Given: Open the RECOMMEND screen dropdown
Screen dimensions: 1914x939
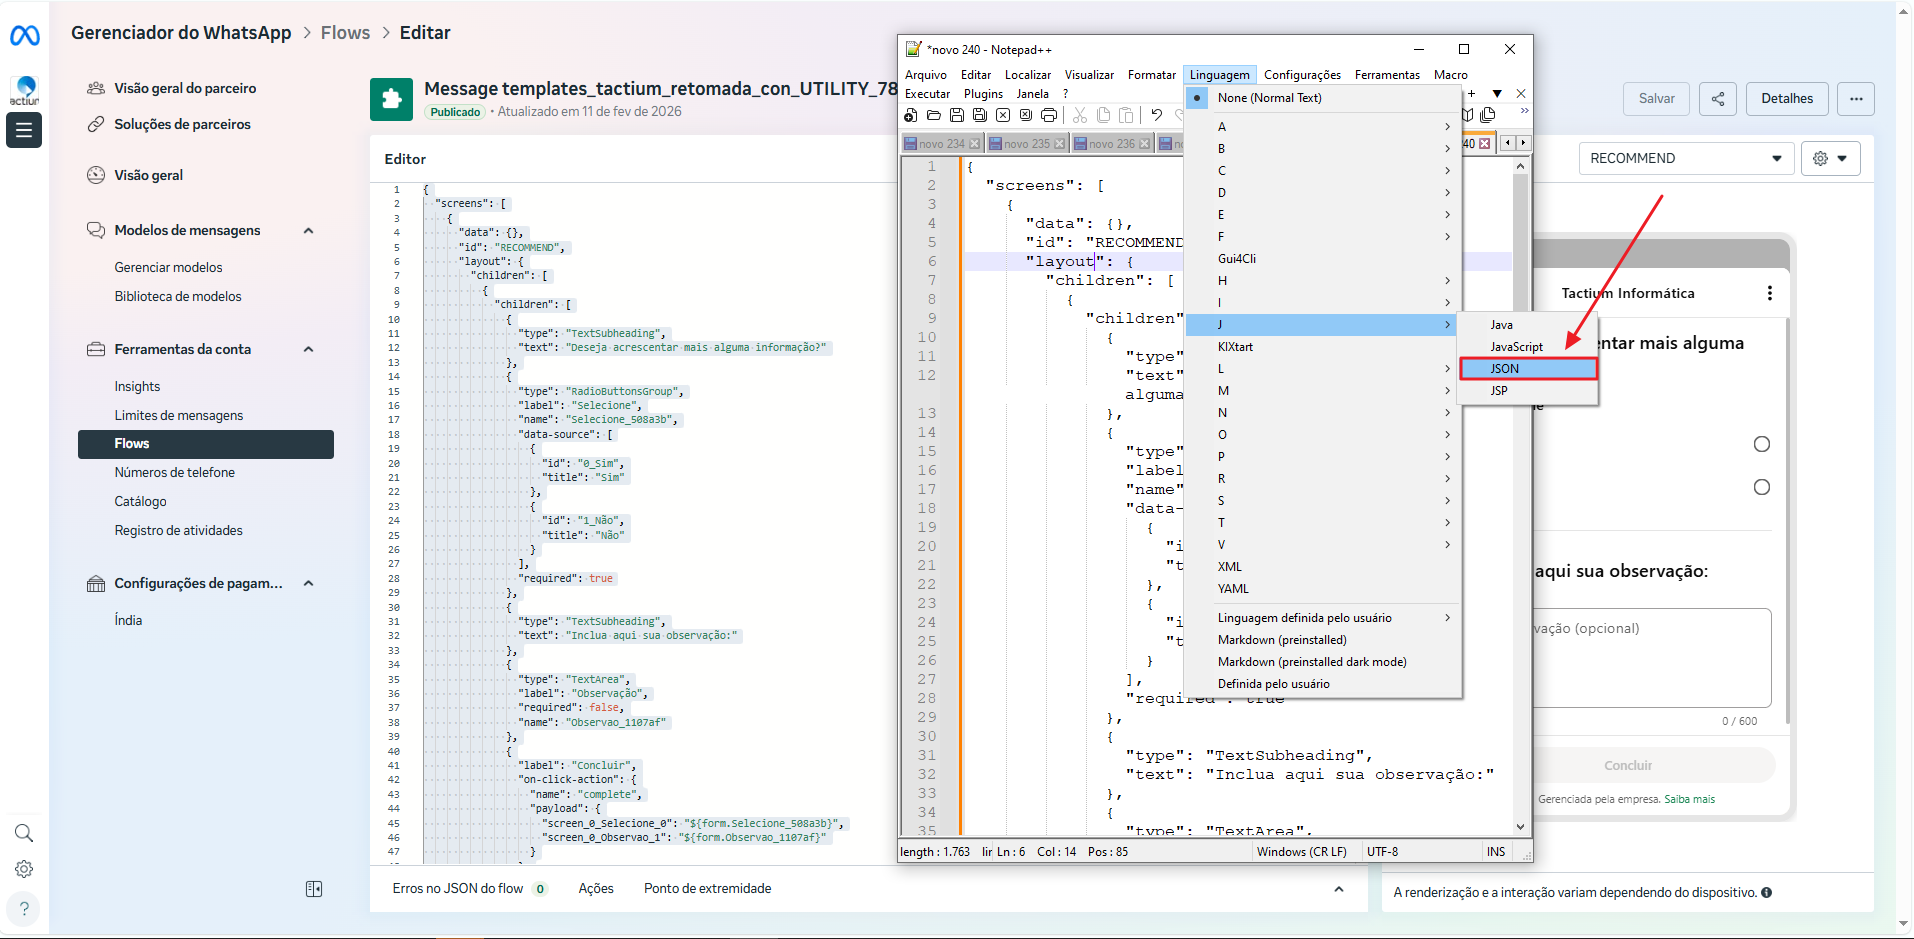Looking at the screenshot, I should [x=1685, y=159].
